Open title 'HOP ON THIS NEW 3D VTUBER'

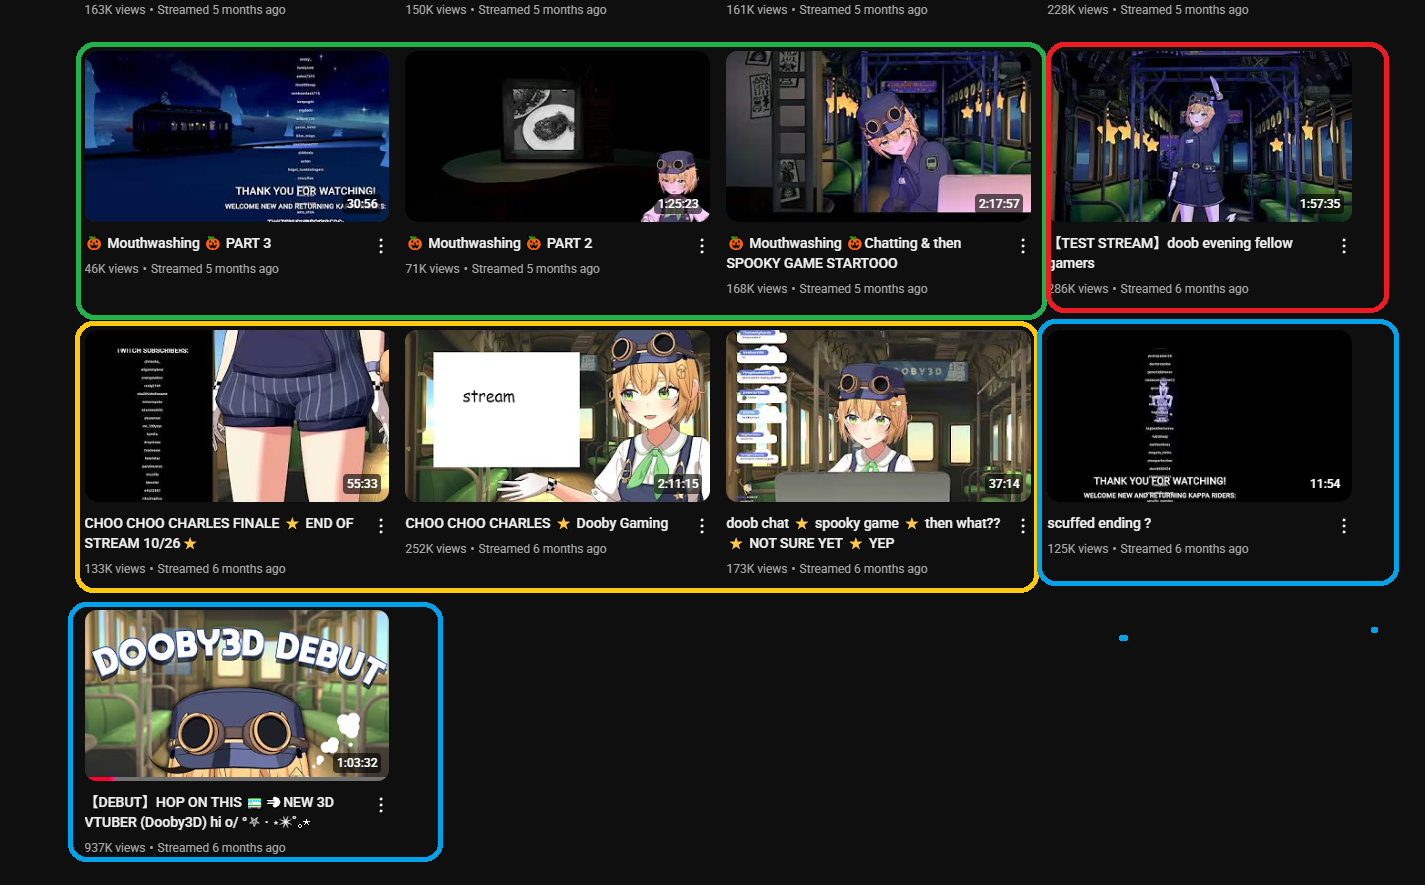211,812
